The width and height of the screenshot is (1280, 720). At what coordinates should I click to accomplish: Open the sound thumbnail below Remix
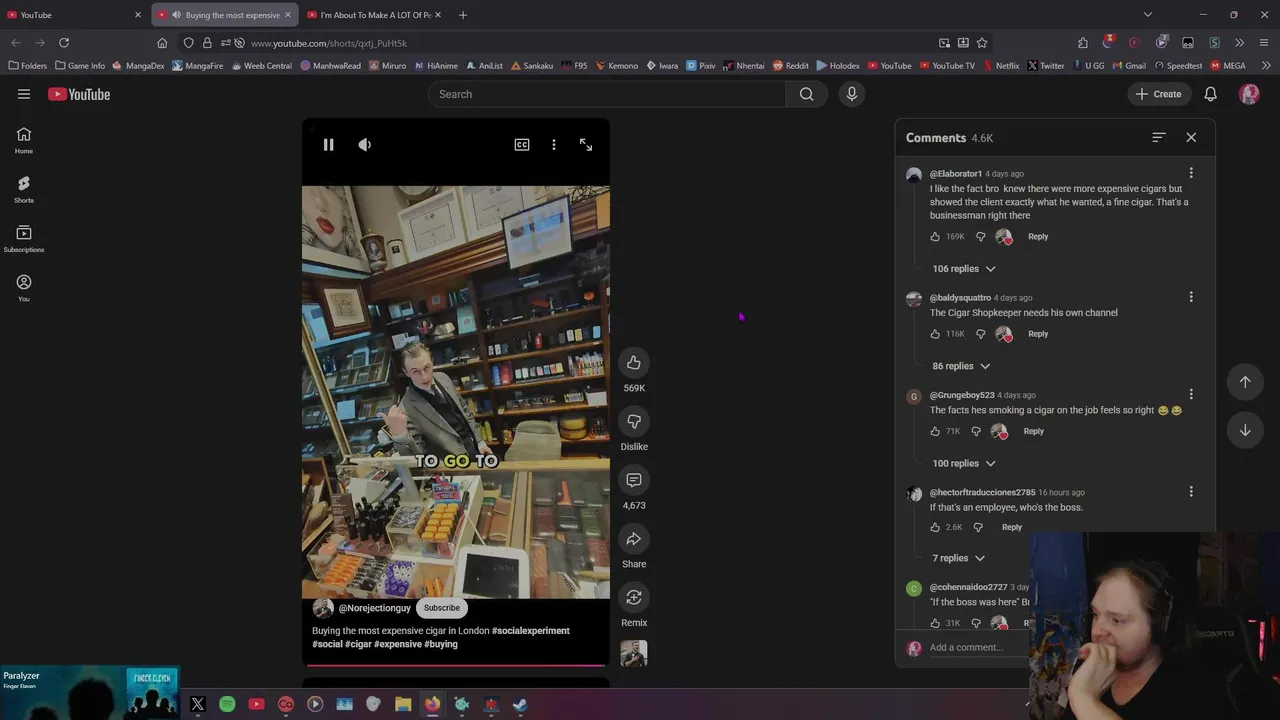(634, 653)
